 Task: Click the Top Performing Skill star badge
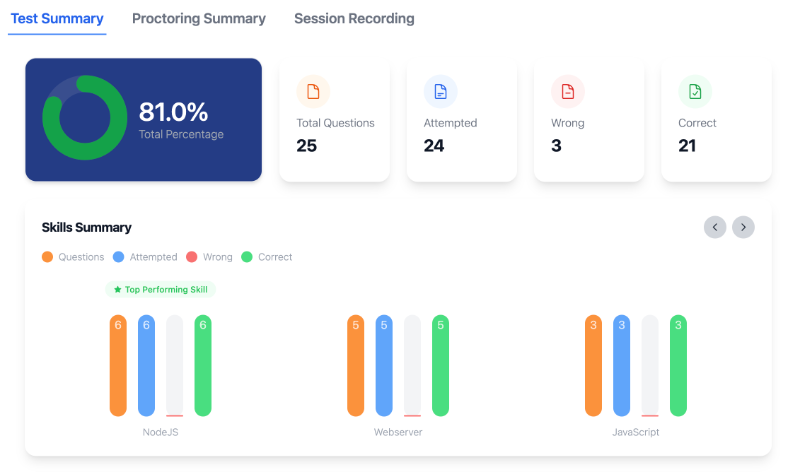(161, 289)
